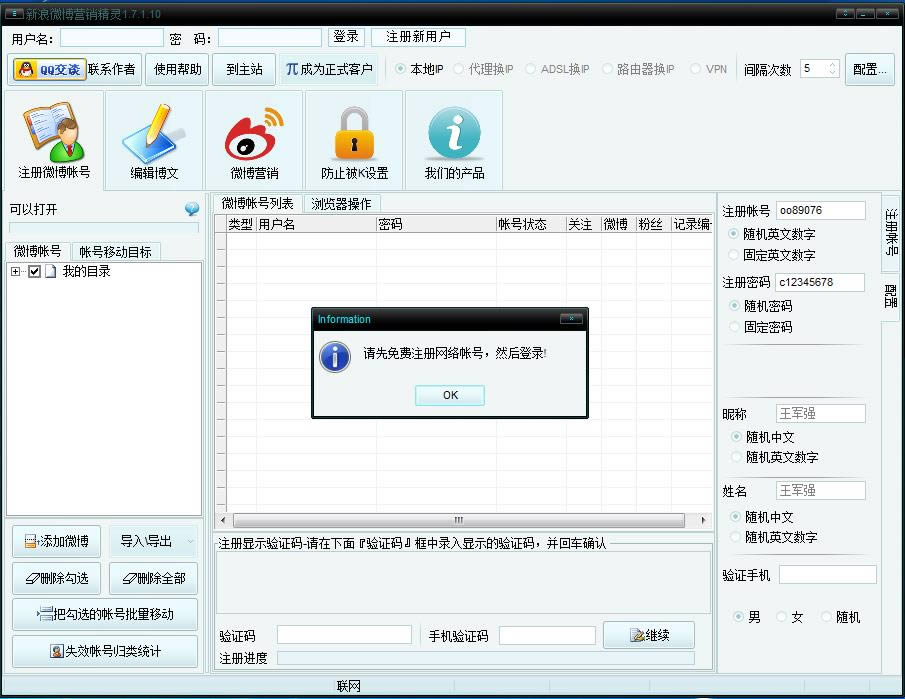This screenshot has height=699, width=905.
Task: Select VPN radio button
Action: [696, 69]
